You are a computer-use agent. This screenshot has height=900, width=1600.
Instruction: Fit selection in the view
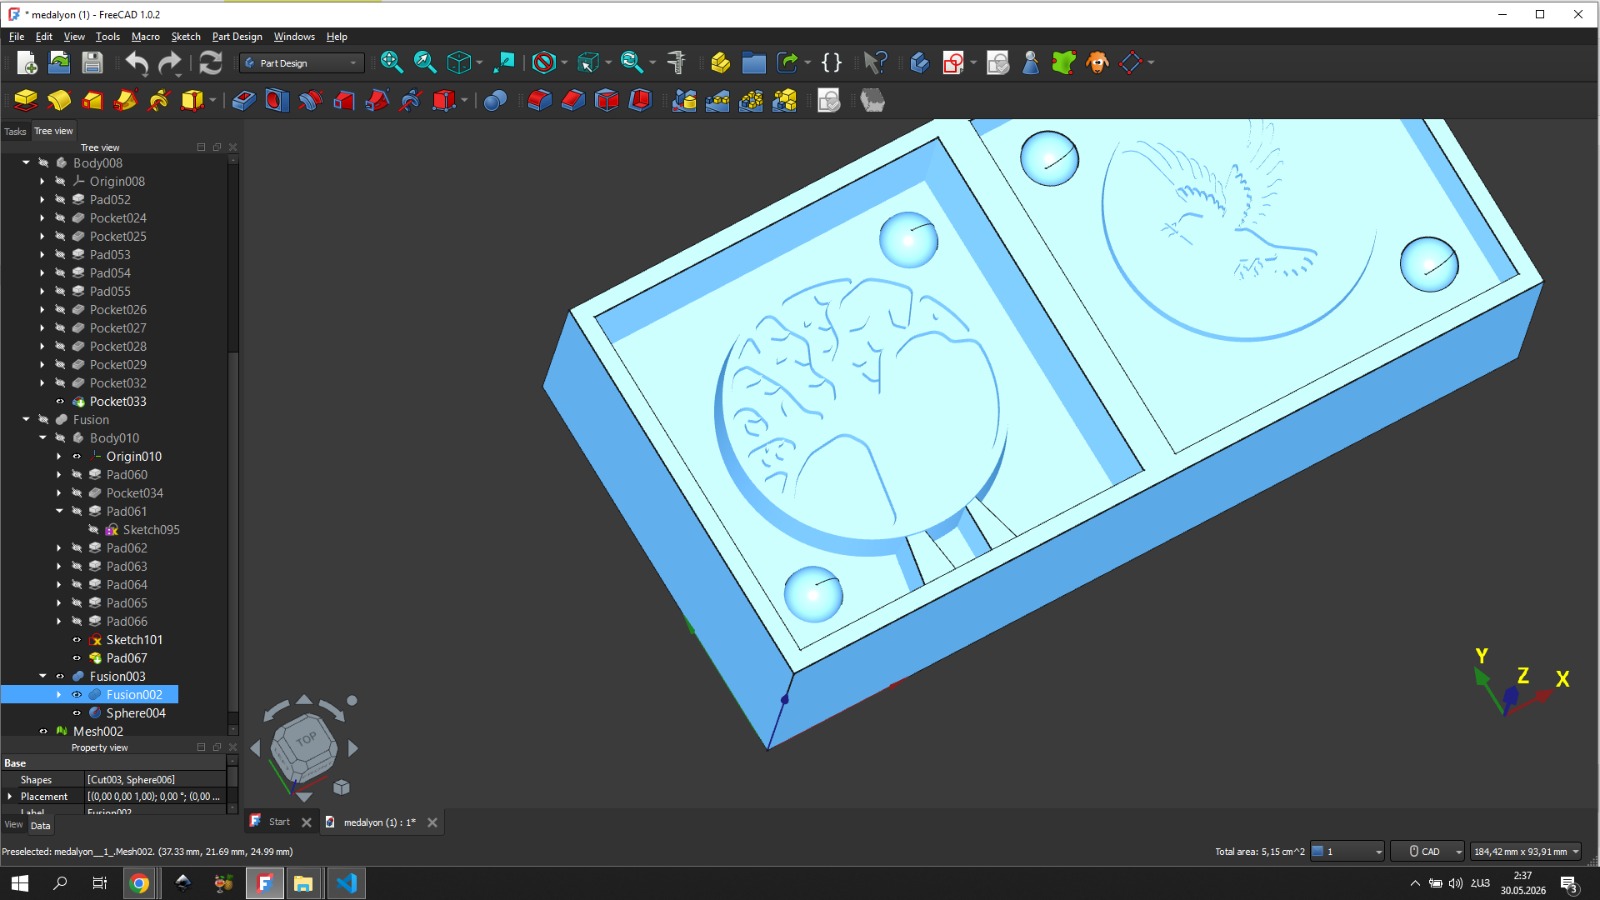[x=425, y=63]
